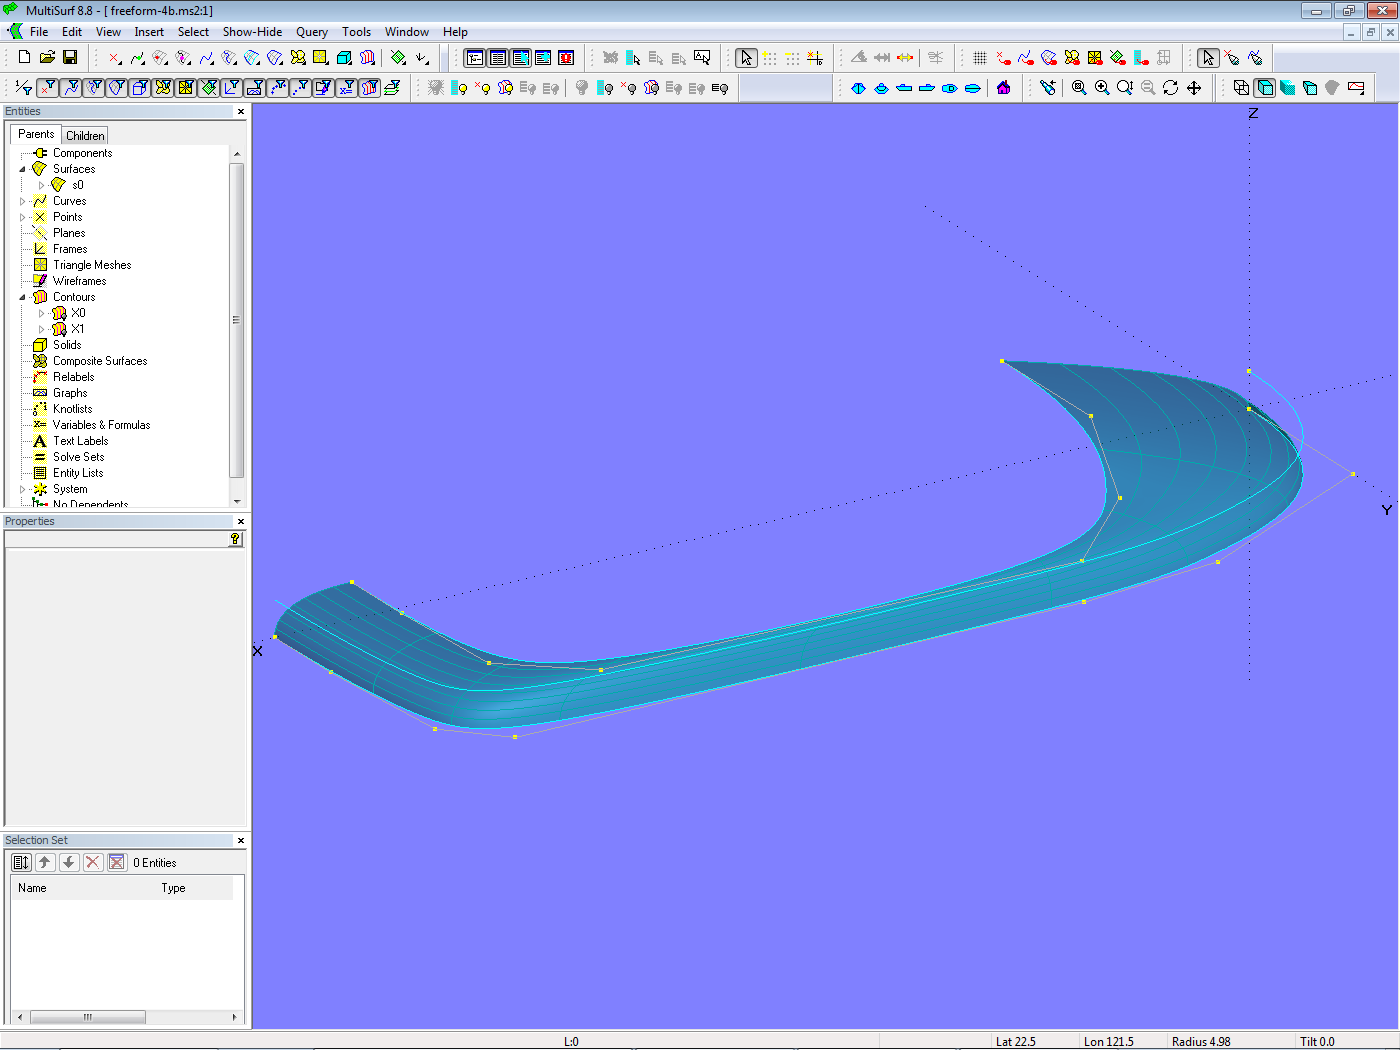
Task: Click the Zoom to Fit magnifier icon
Action: coord(1079,88)
